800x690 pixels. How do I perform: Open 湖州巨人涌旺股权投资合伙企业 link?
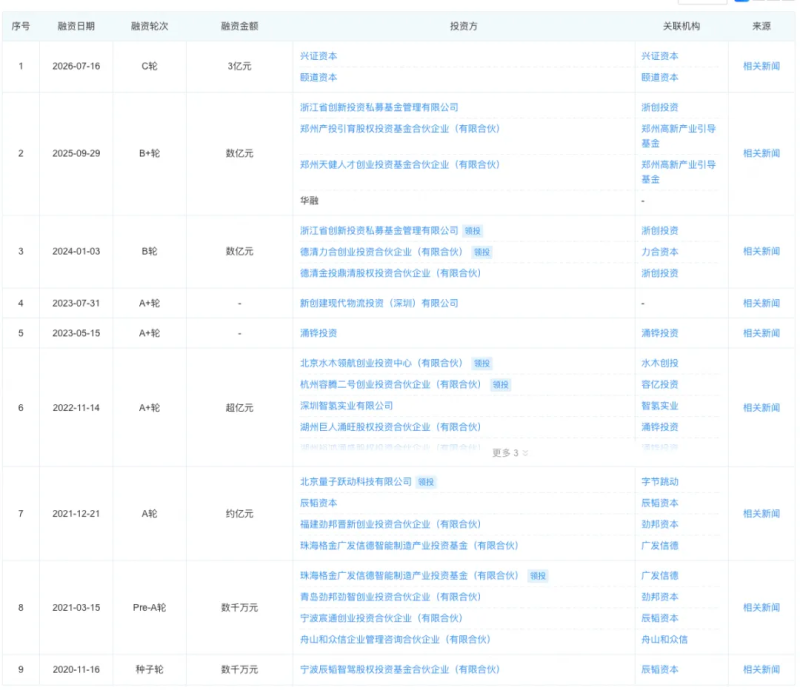(x=390, y=427)
